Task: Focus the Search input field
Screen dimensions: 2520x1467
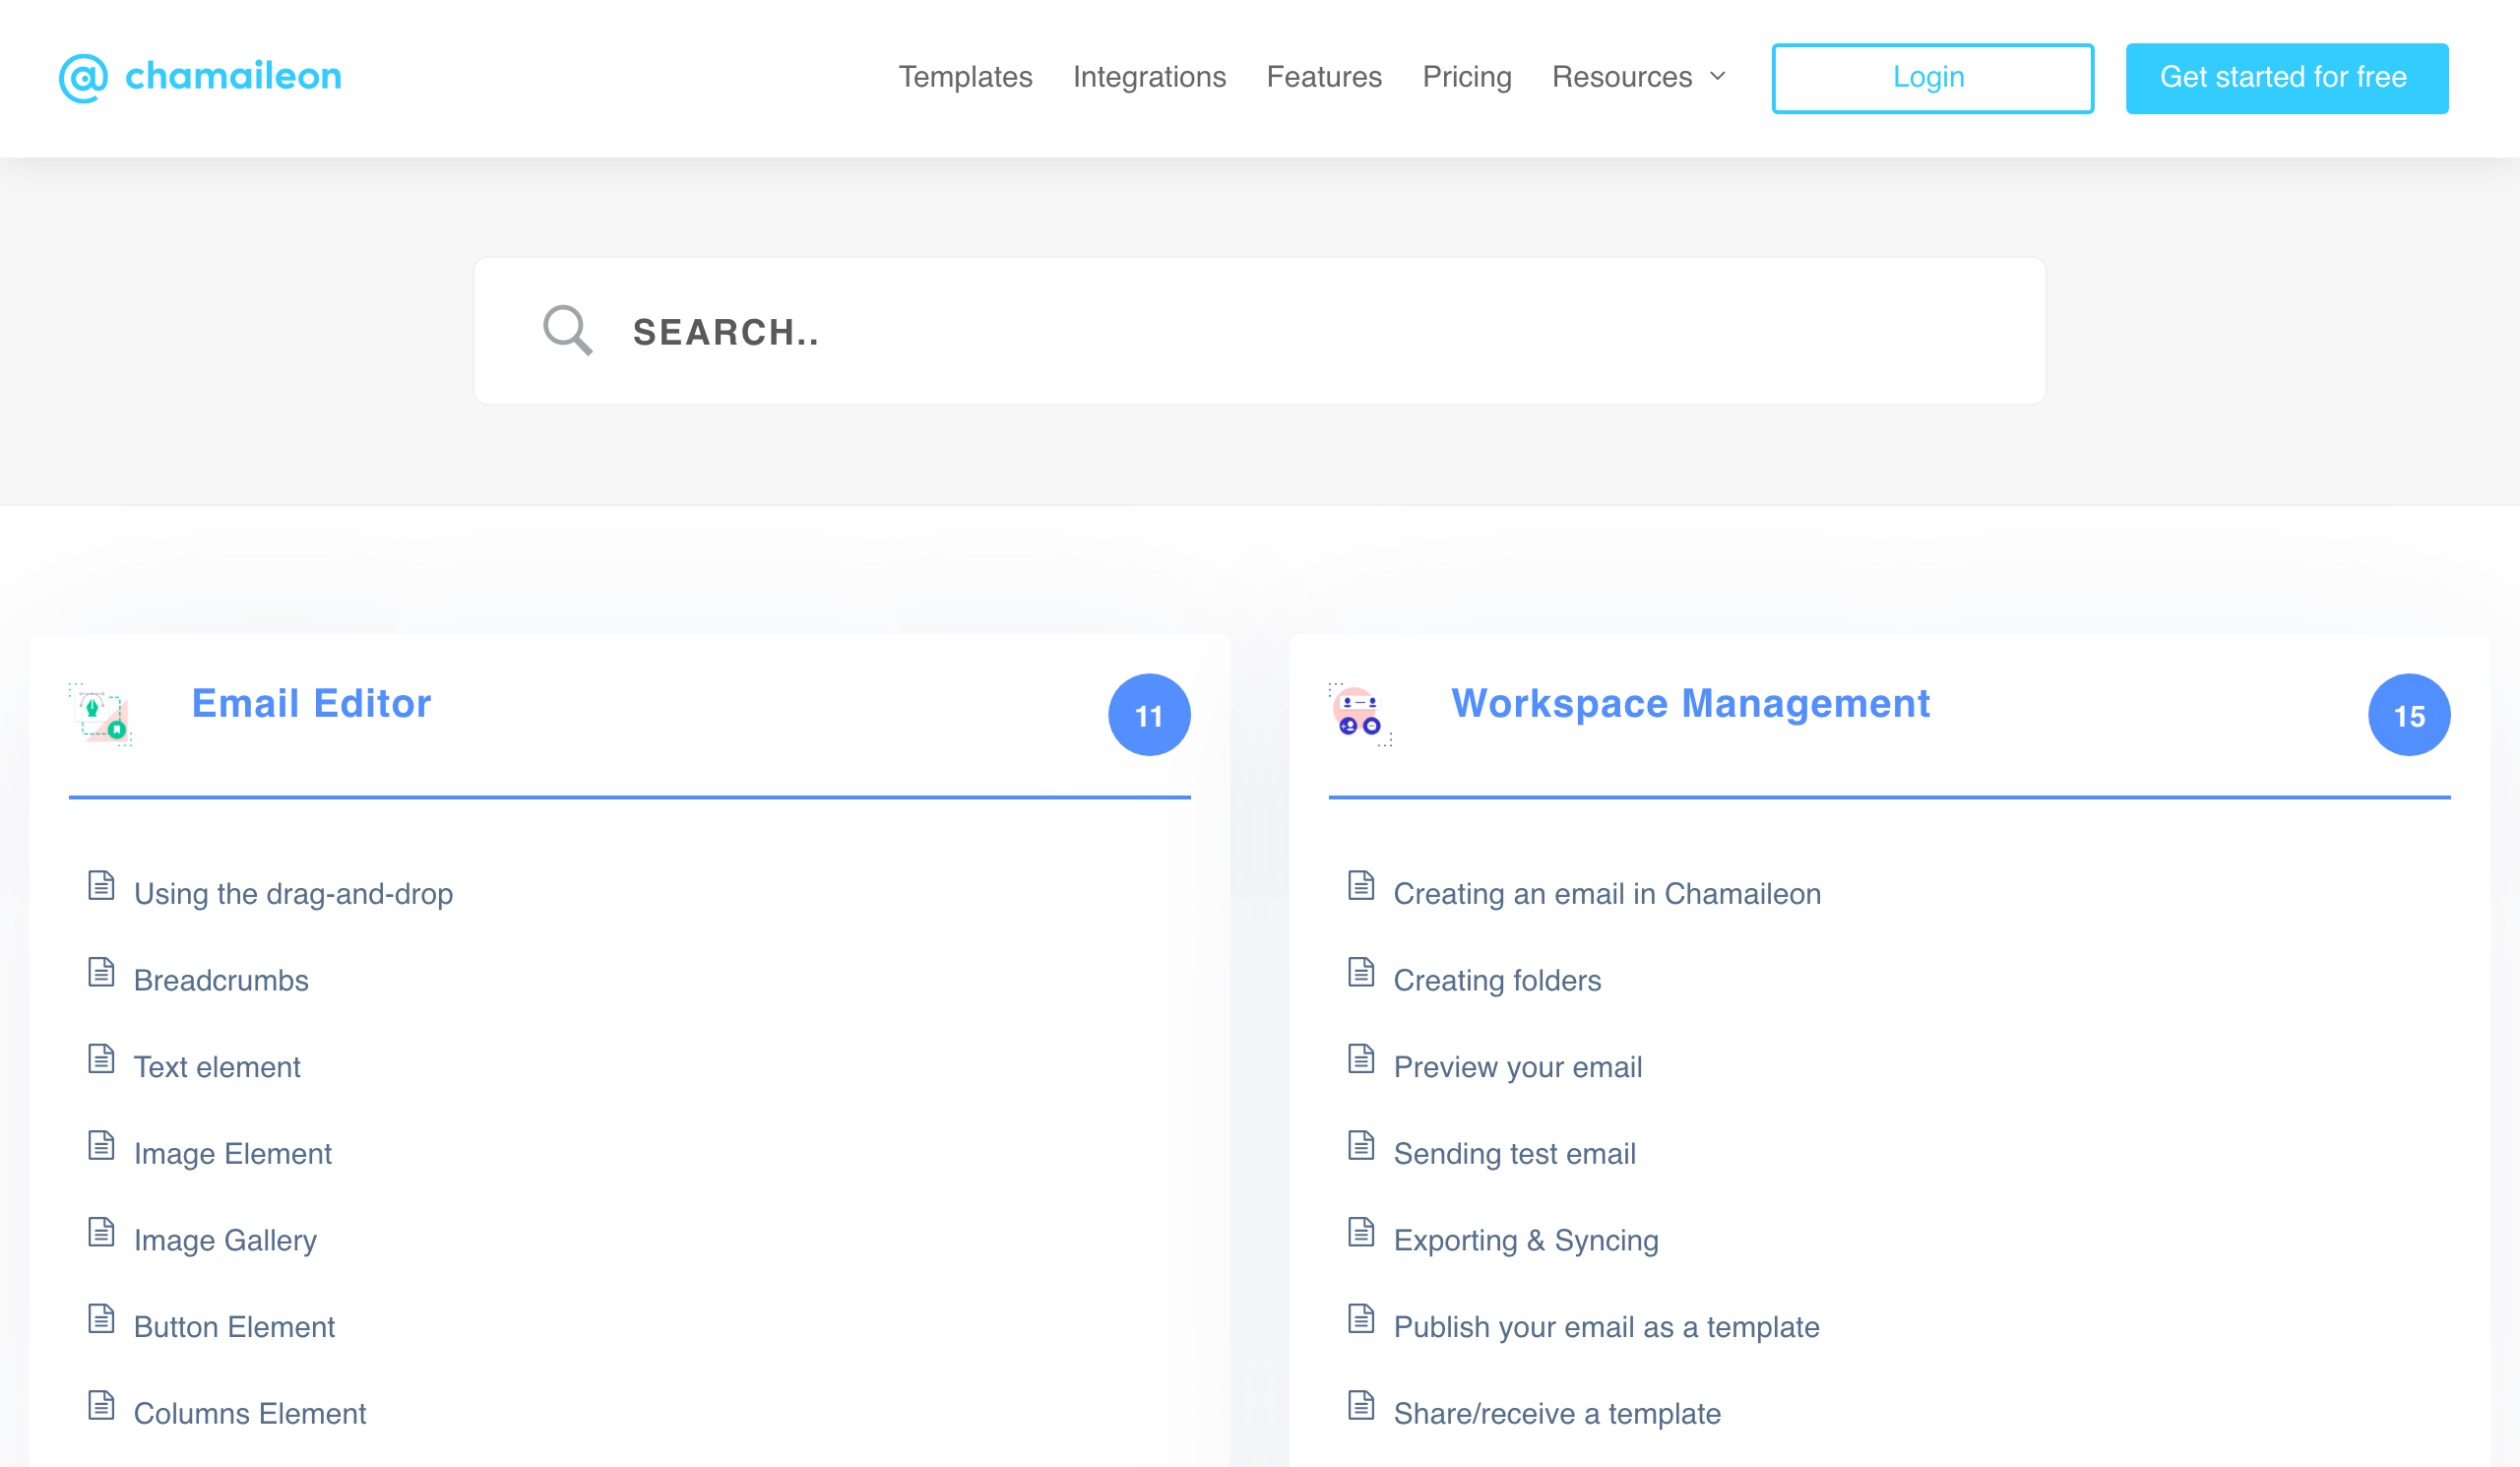Action: (1259, 331)
